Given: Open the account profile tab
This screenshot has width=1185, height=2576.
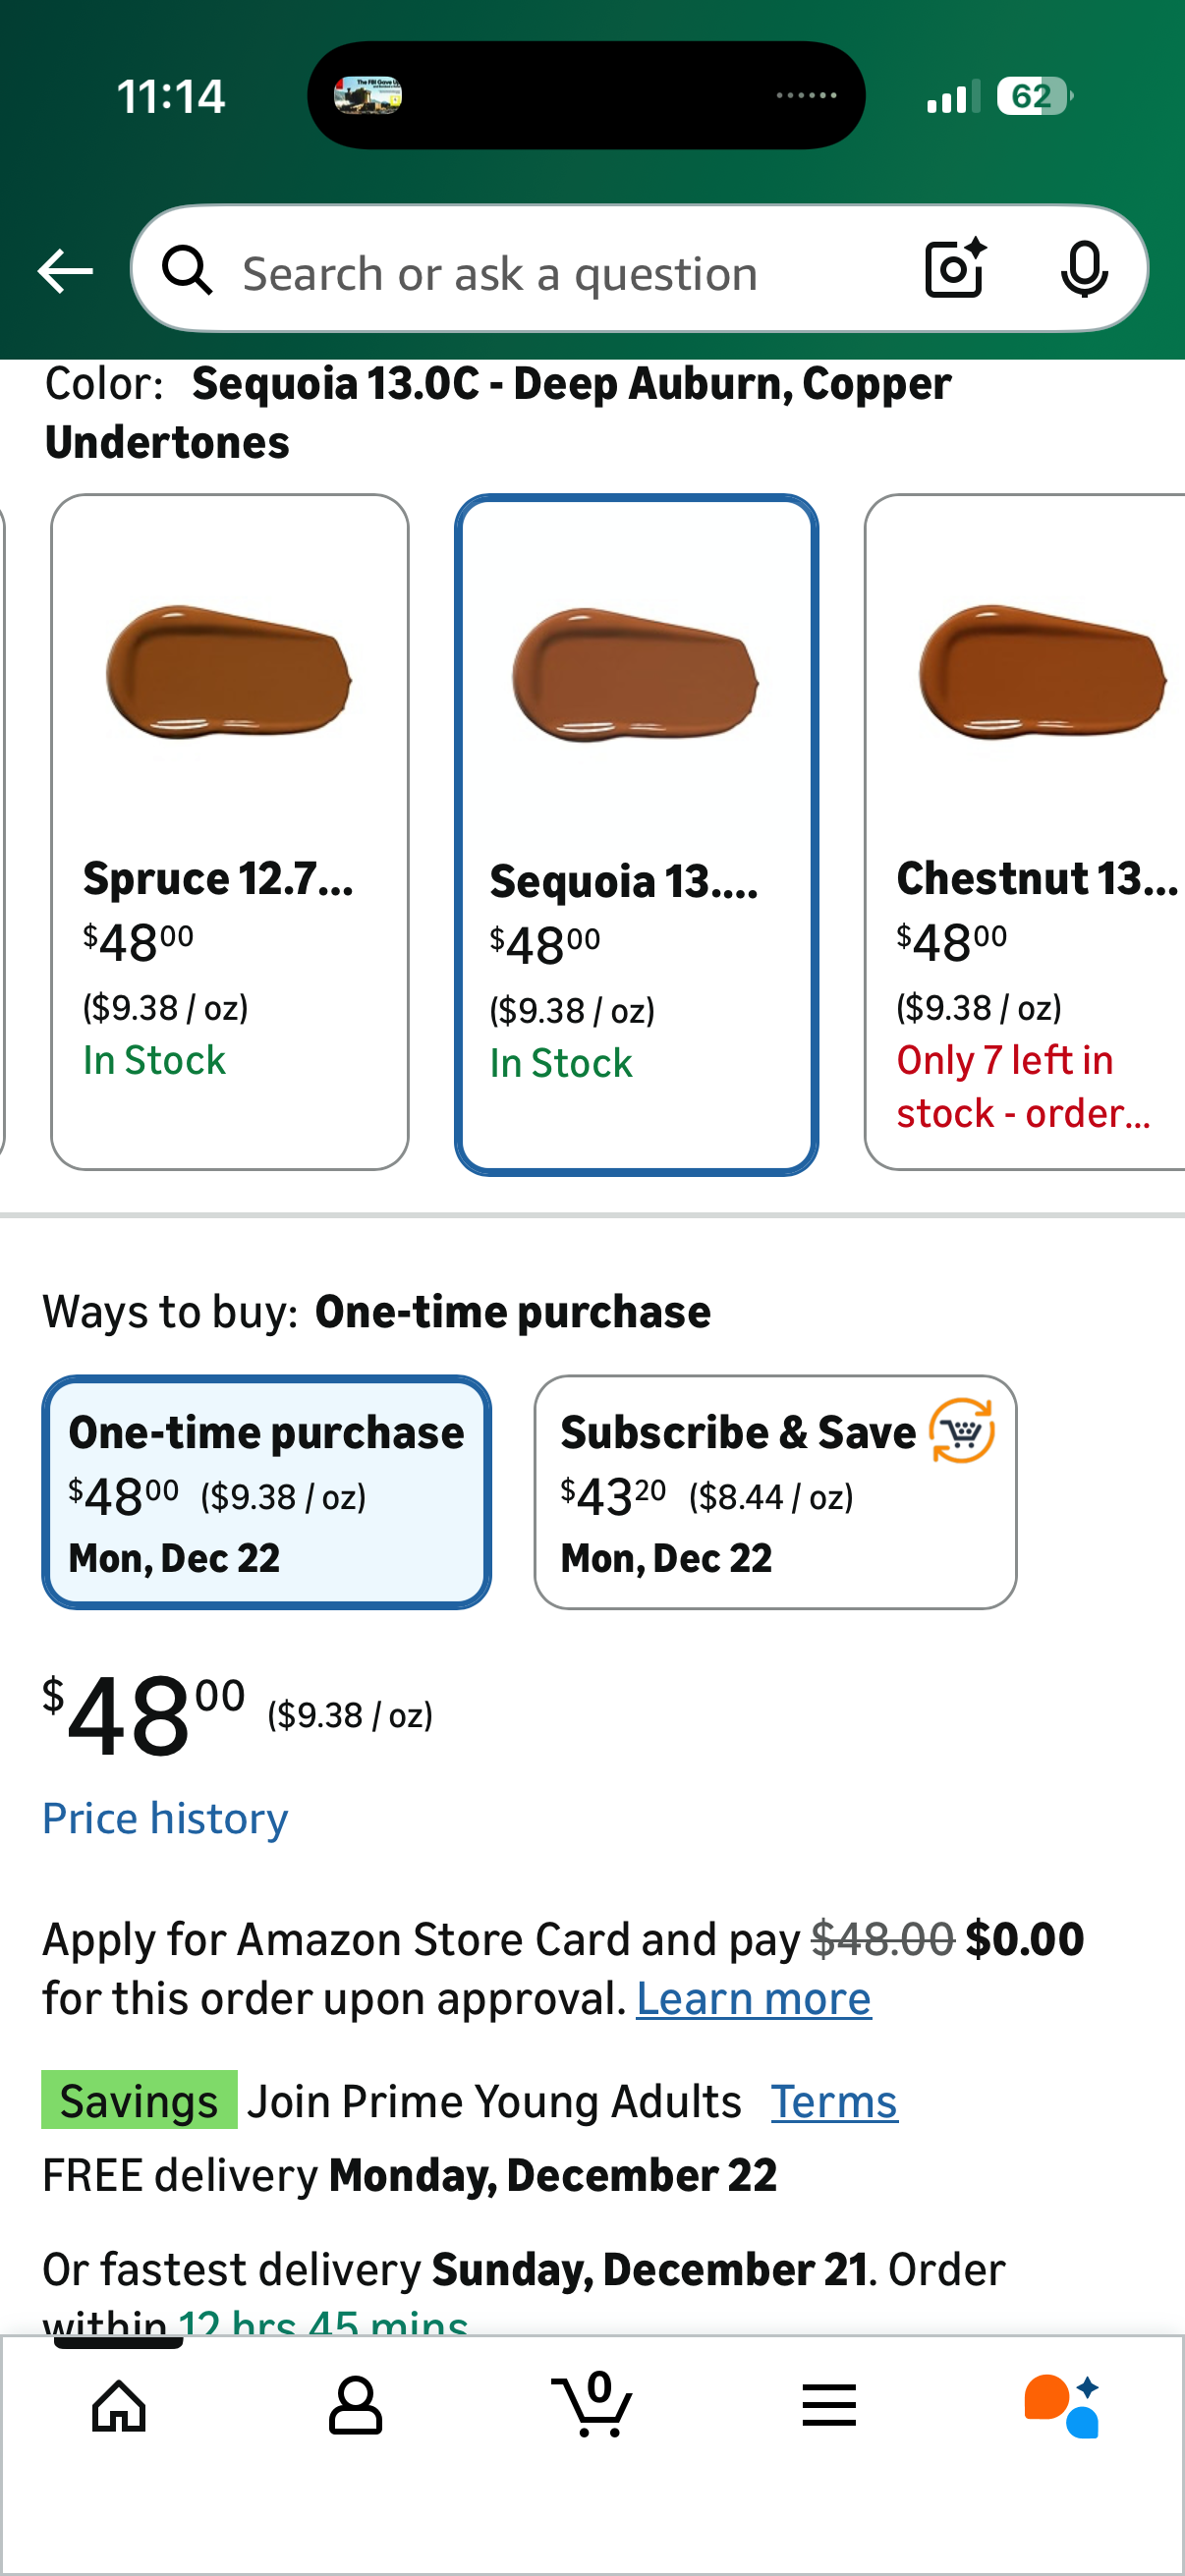Looking at the screenshot, I should (355, 2405).
